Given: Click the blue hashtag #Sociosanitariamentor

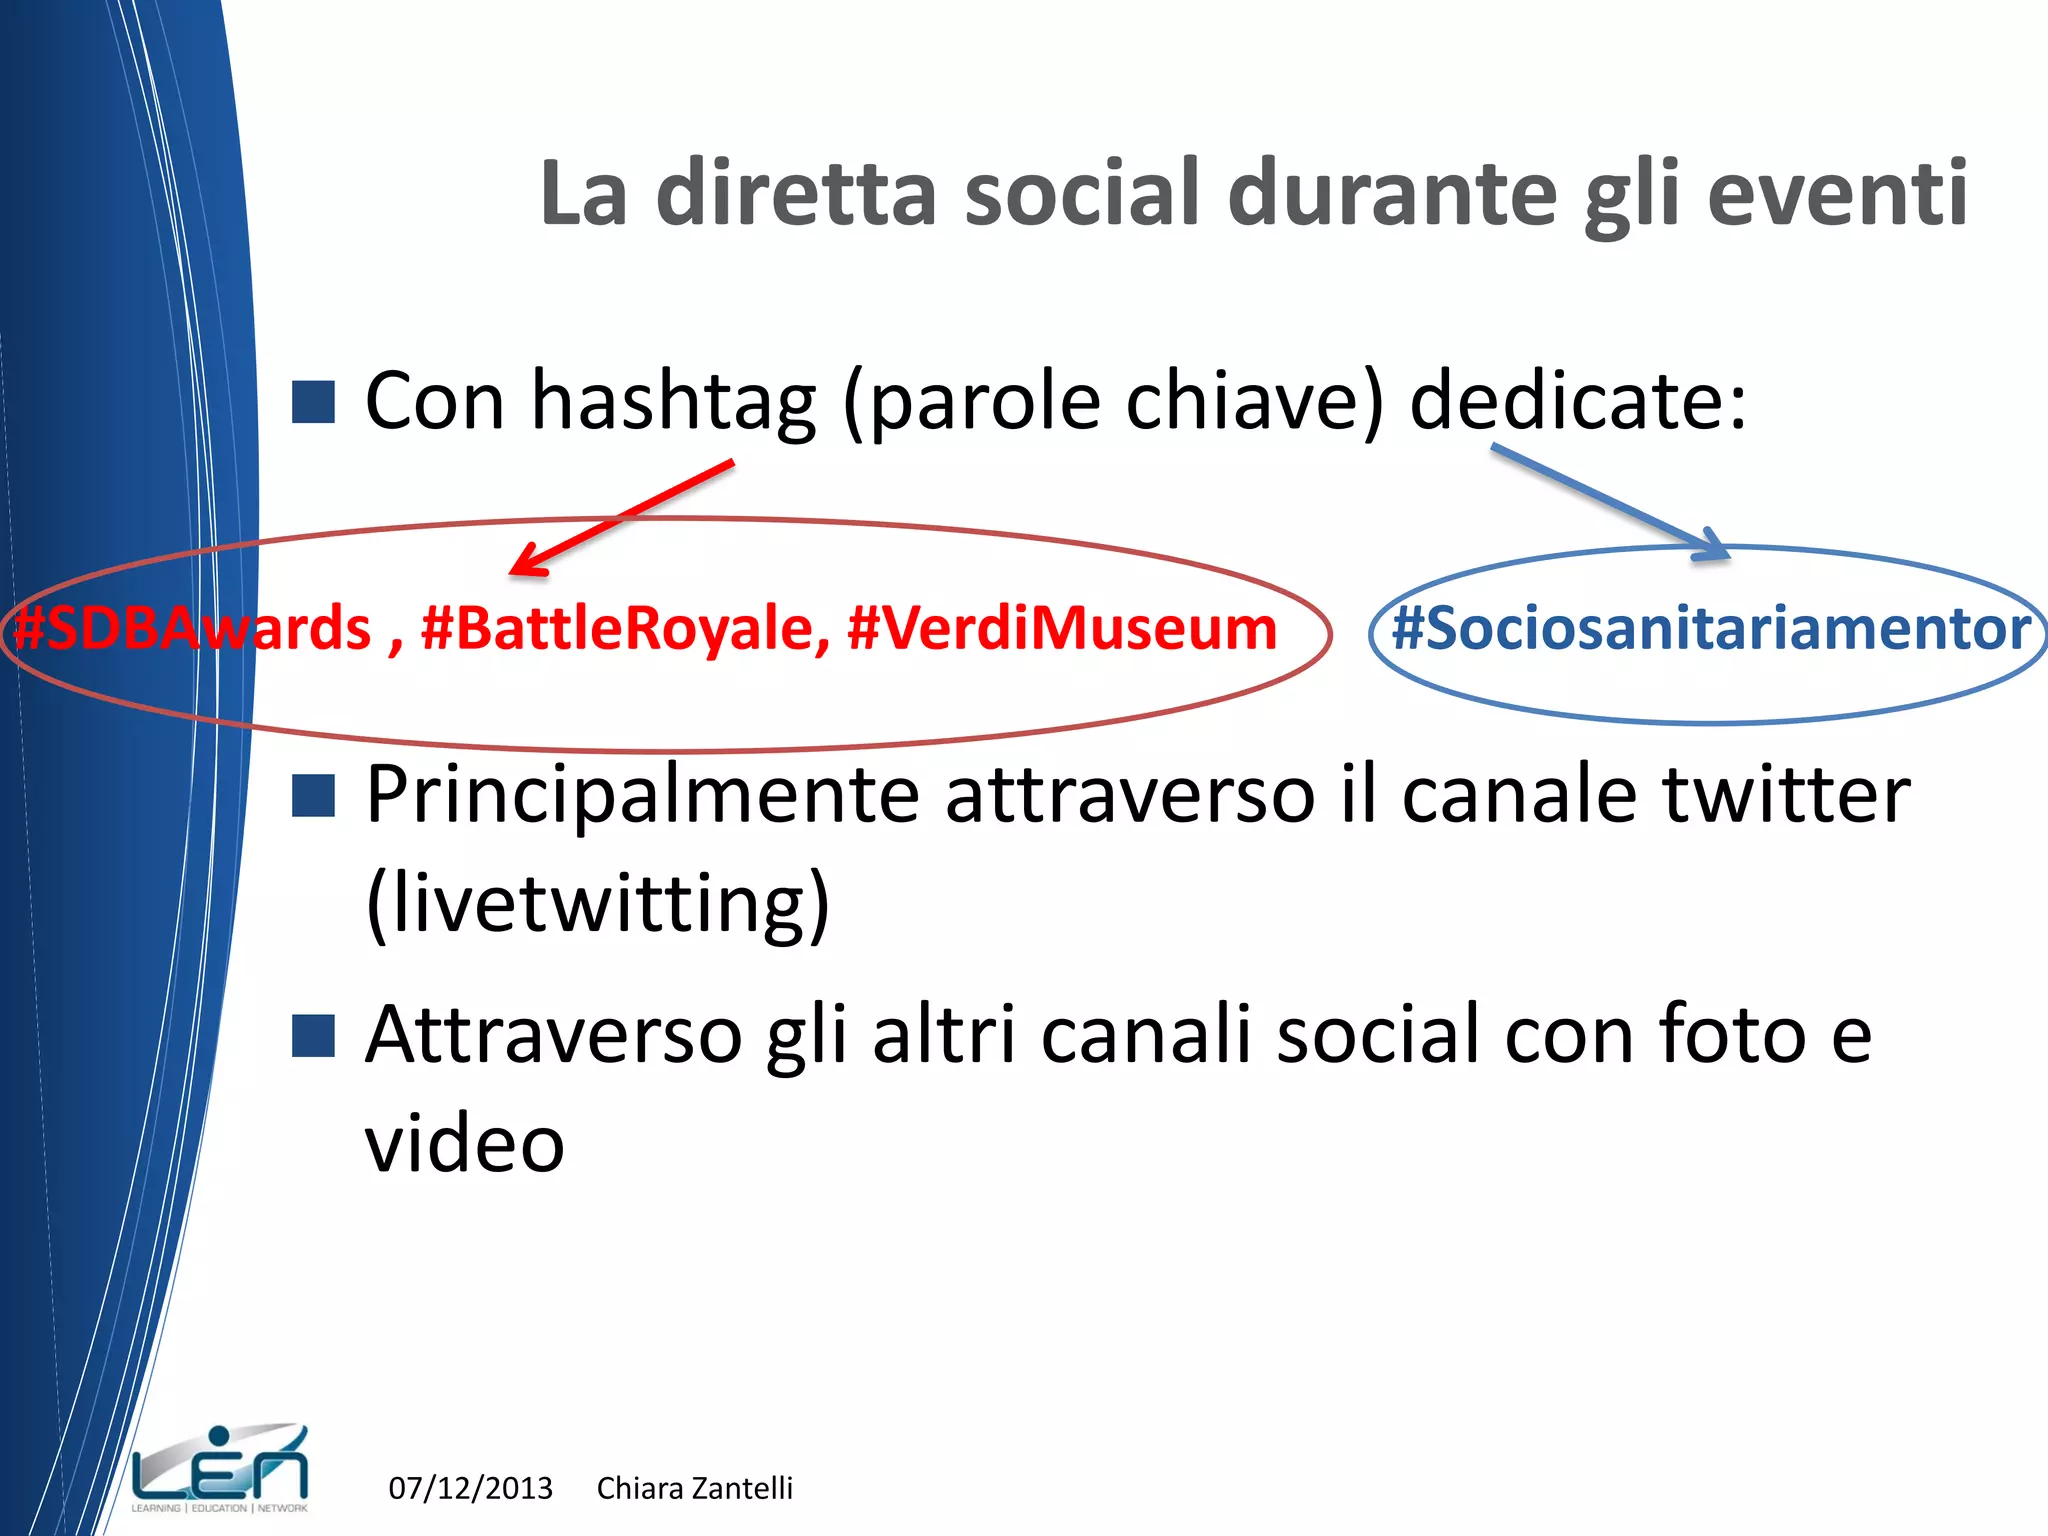Looking at the screenshot, I should coord(1712,629).
